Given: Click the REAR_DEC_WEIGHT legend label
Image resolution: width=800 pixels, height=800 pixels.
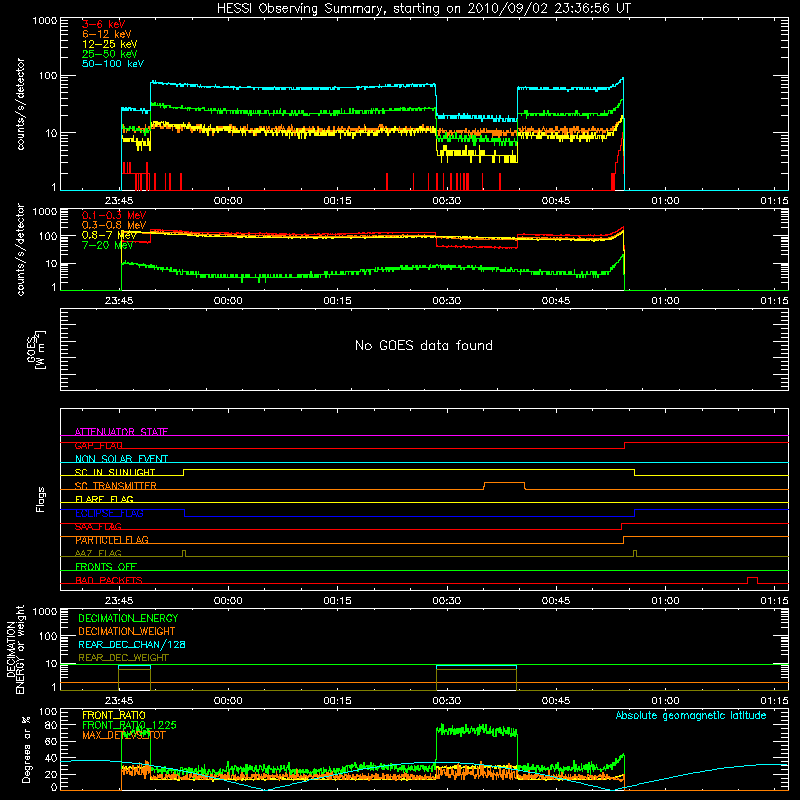Looking at the screenshot, I should tap(123, 658).
